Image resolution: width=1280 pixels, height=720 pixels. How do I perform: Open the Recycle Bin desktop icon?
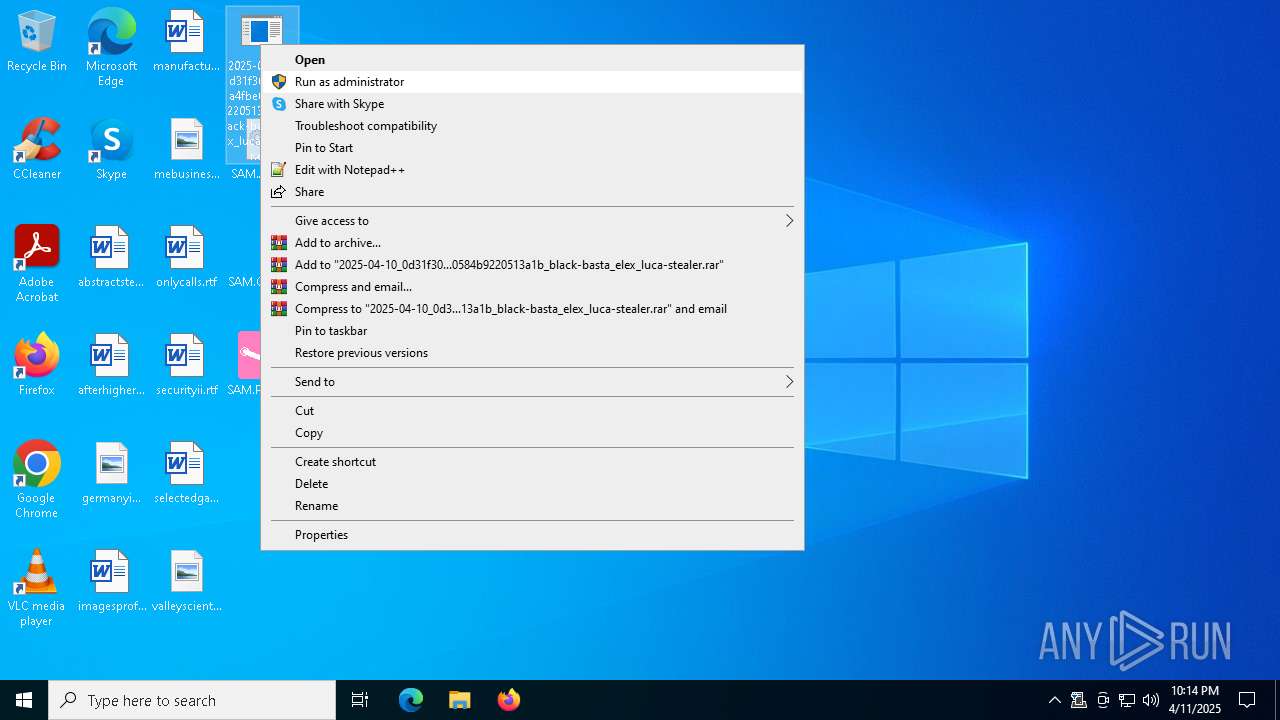(37, 42)
